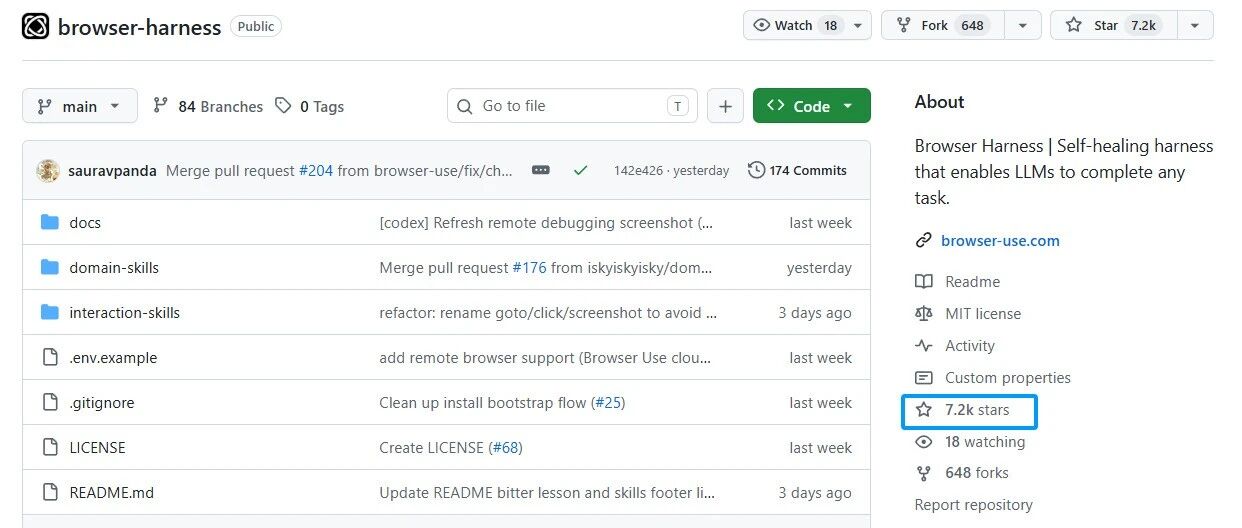
Task: Star the repository
Action: [1114, 25]
